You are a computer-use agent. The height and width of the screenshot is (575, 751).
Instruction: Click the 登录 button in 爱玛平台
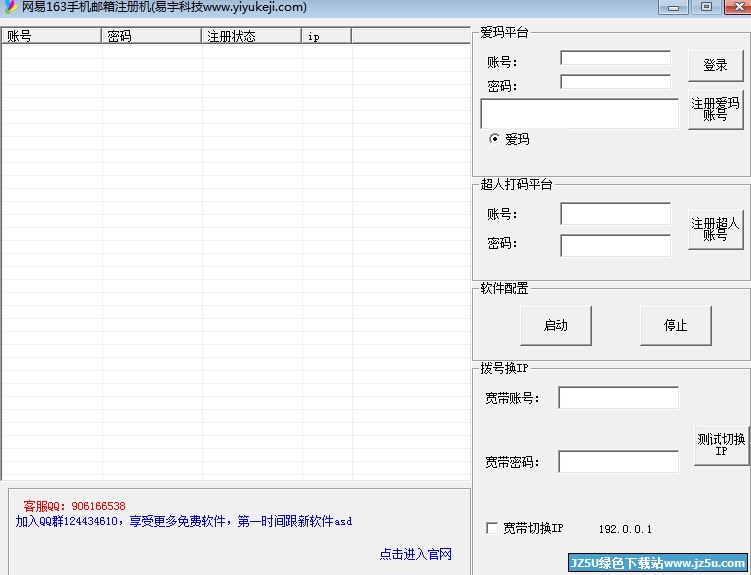tap(715, 66)
